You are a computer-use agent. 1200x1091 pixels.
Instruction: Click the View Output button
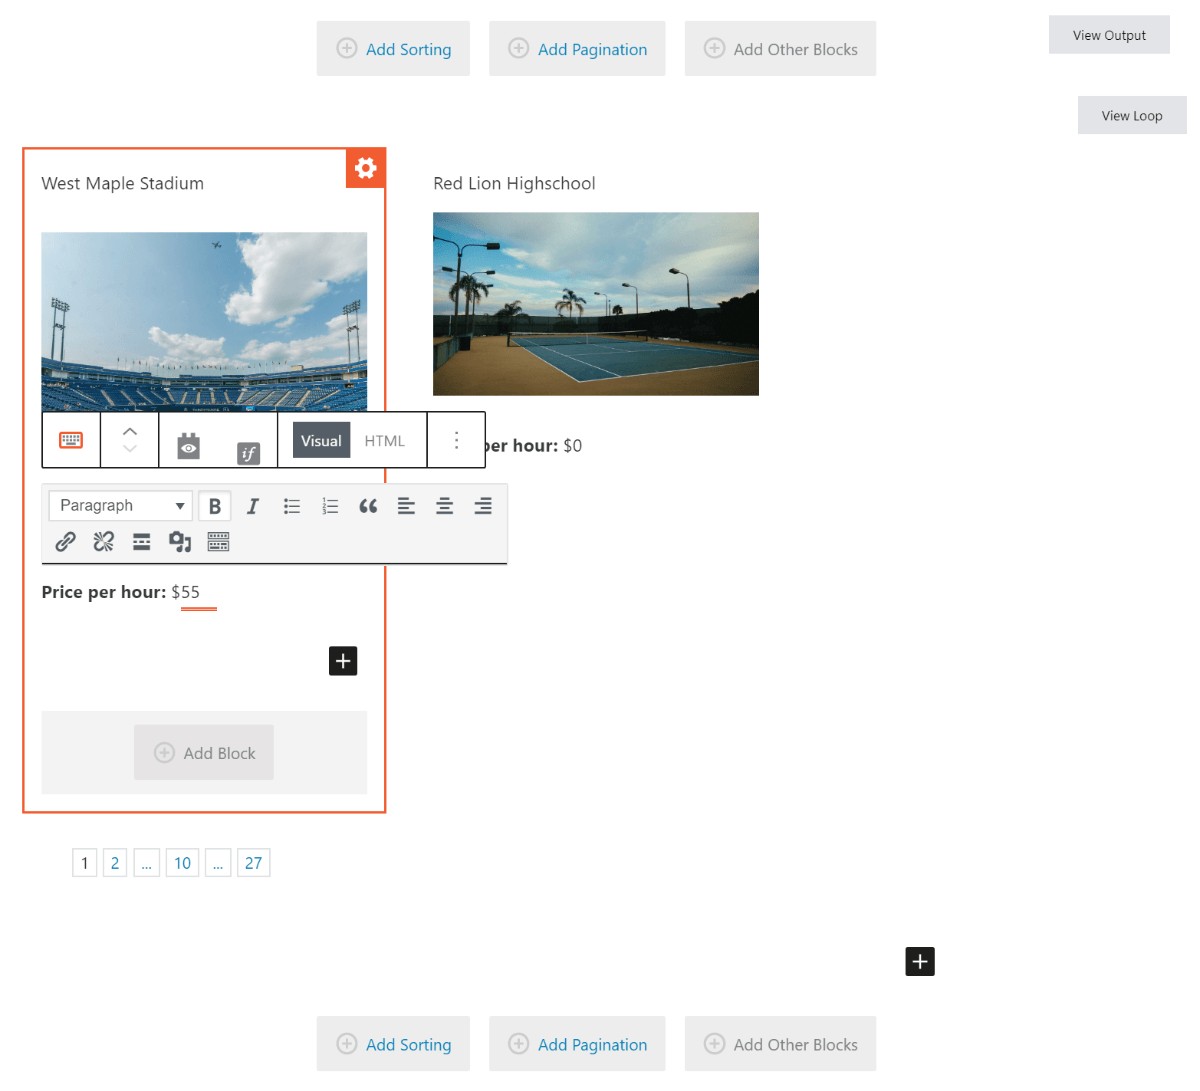click(1109, 35)
